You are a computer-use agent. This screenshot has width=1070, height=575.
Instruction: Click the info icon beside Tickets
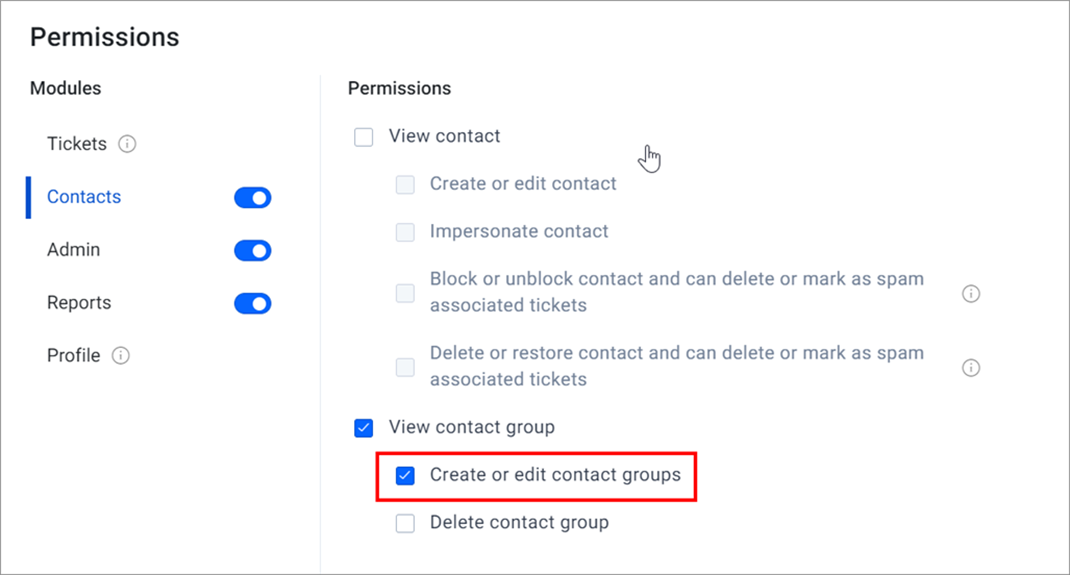[127, 144]
